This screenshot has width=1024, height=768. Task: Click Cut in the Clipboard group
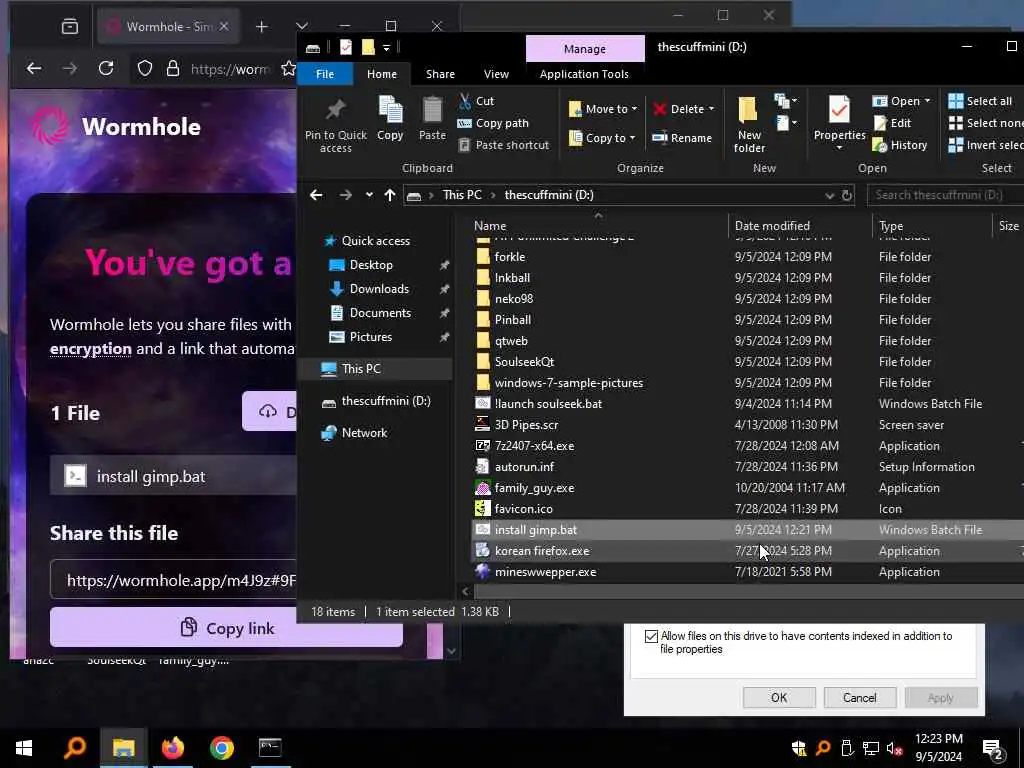click(477, 101)
